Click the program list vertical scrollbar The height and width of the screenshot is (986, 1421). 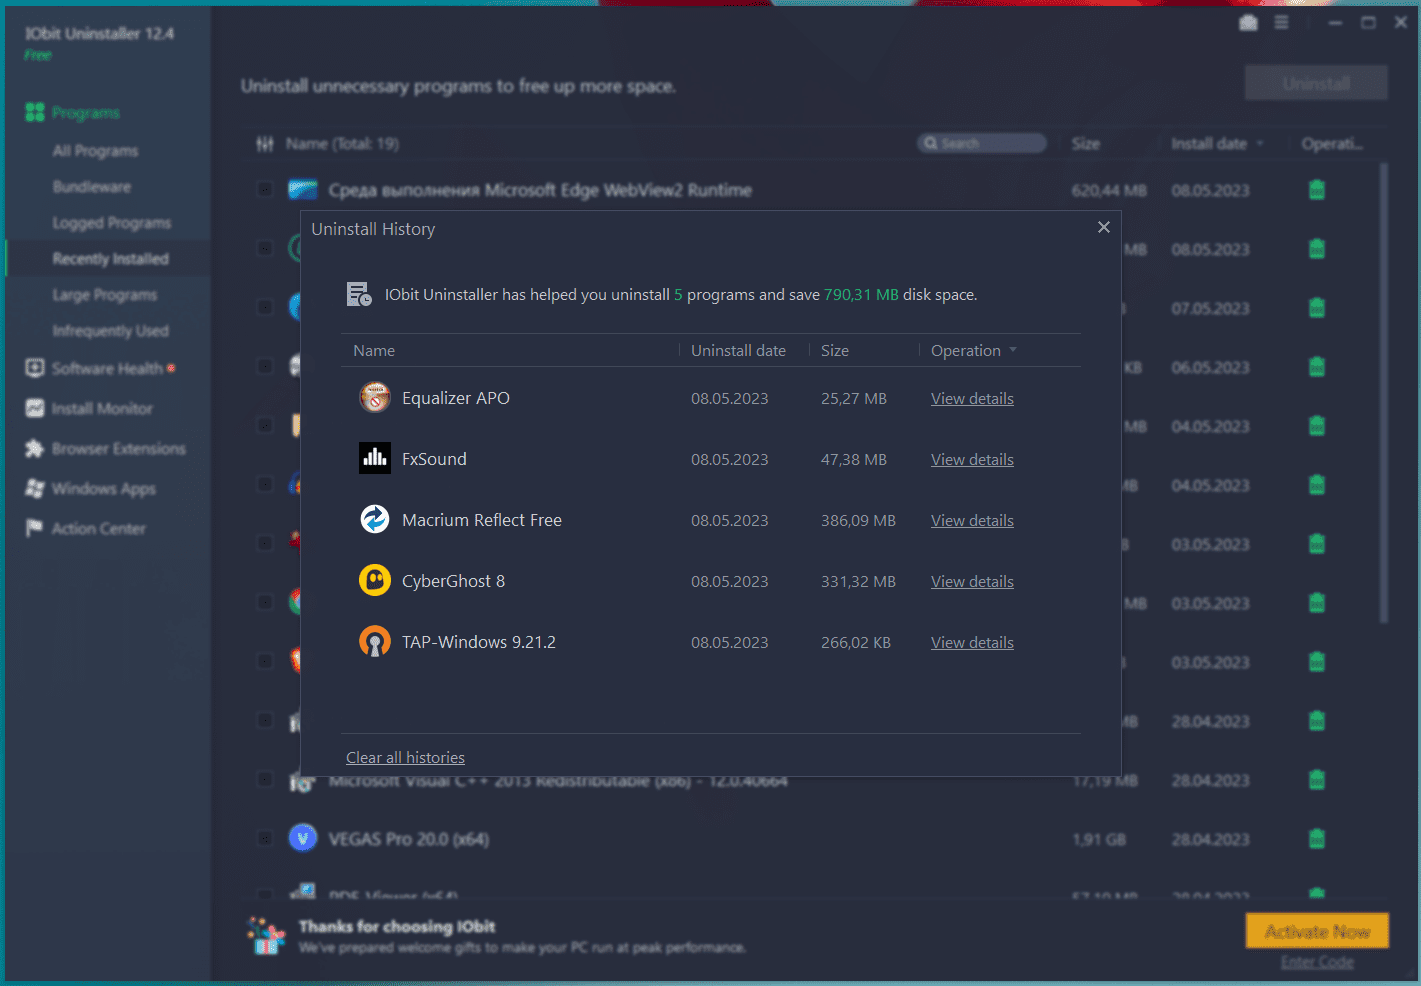(1384, 393)
